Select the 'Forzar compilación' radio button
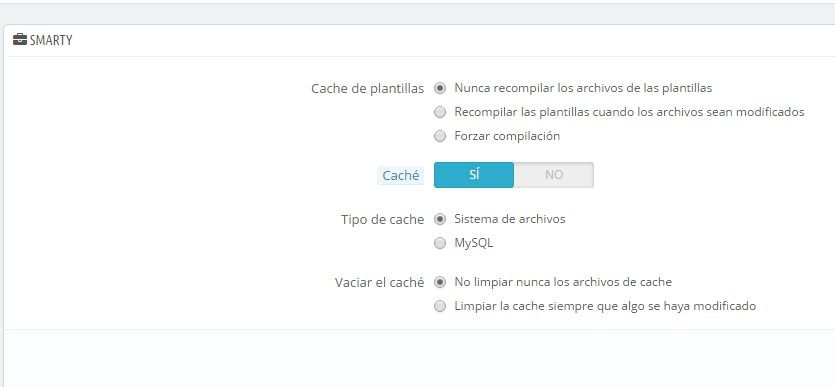 pyautogui.click(x=440, y=136)
